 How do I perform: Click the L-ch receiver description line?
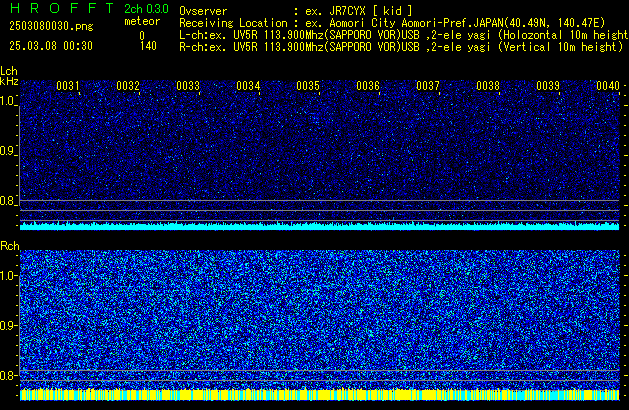coord(404,35)
